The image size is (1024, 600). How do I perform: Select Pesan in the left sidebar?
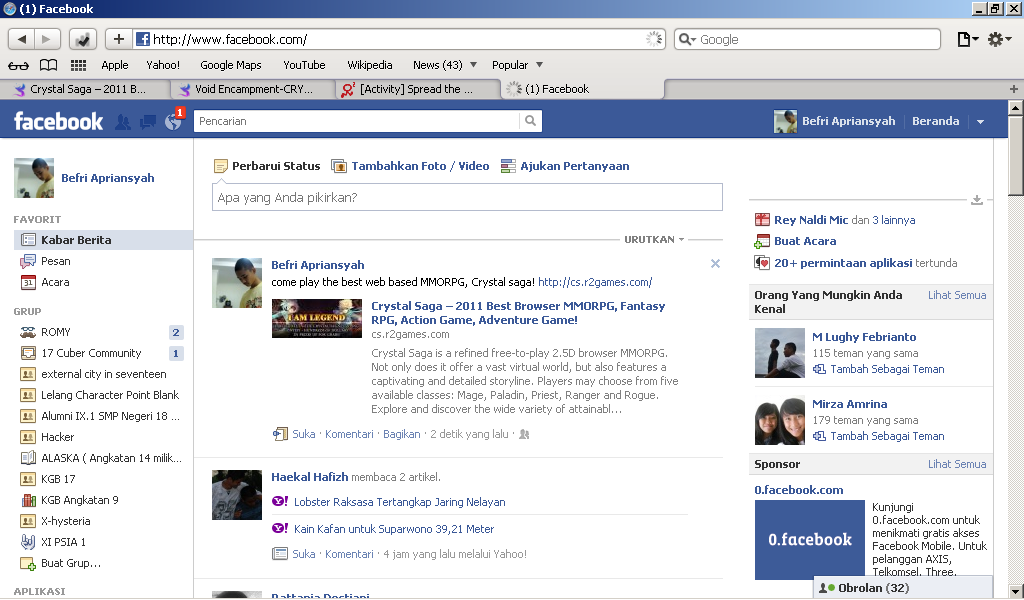pos(56,261)
